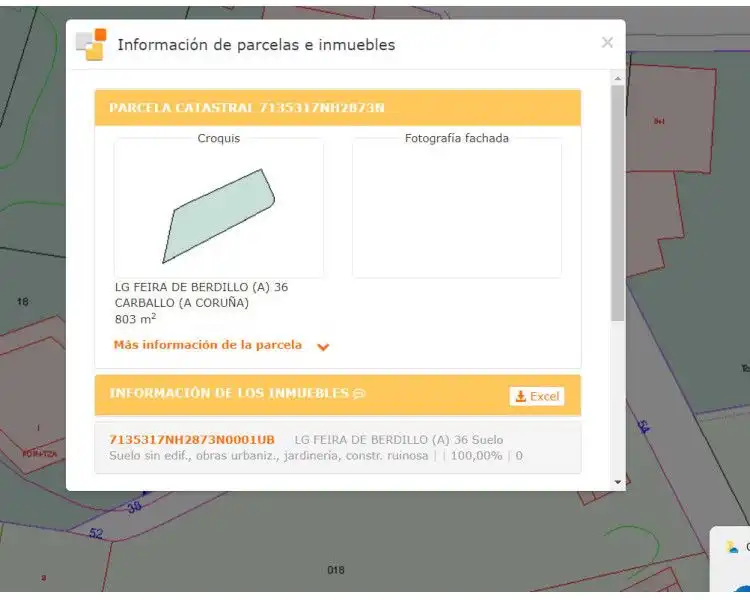Click address text LG FEIRA DE BERDILLO (A) 36
This screenshot has height=600, width=750.
(x=201, y=287)
